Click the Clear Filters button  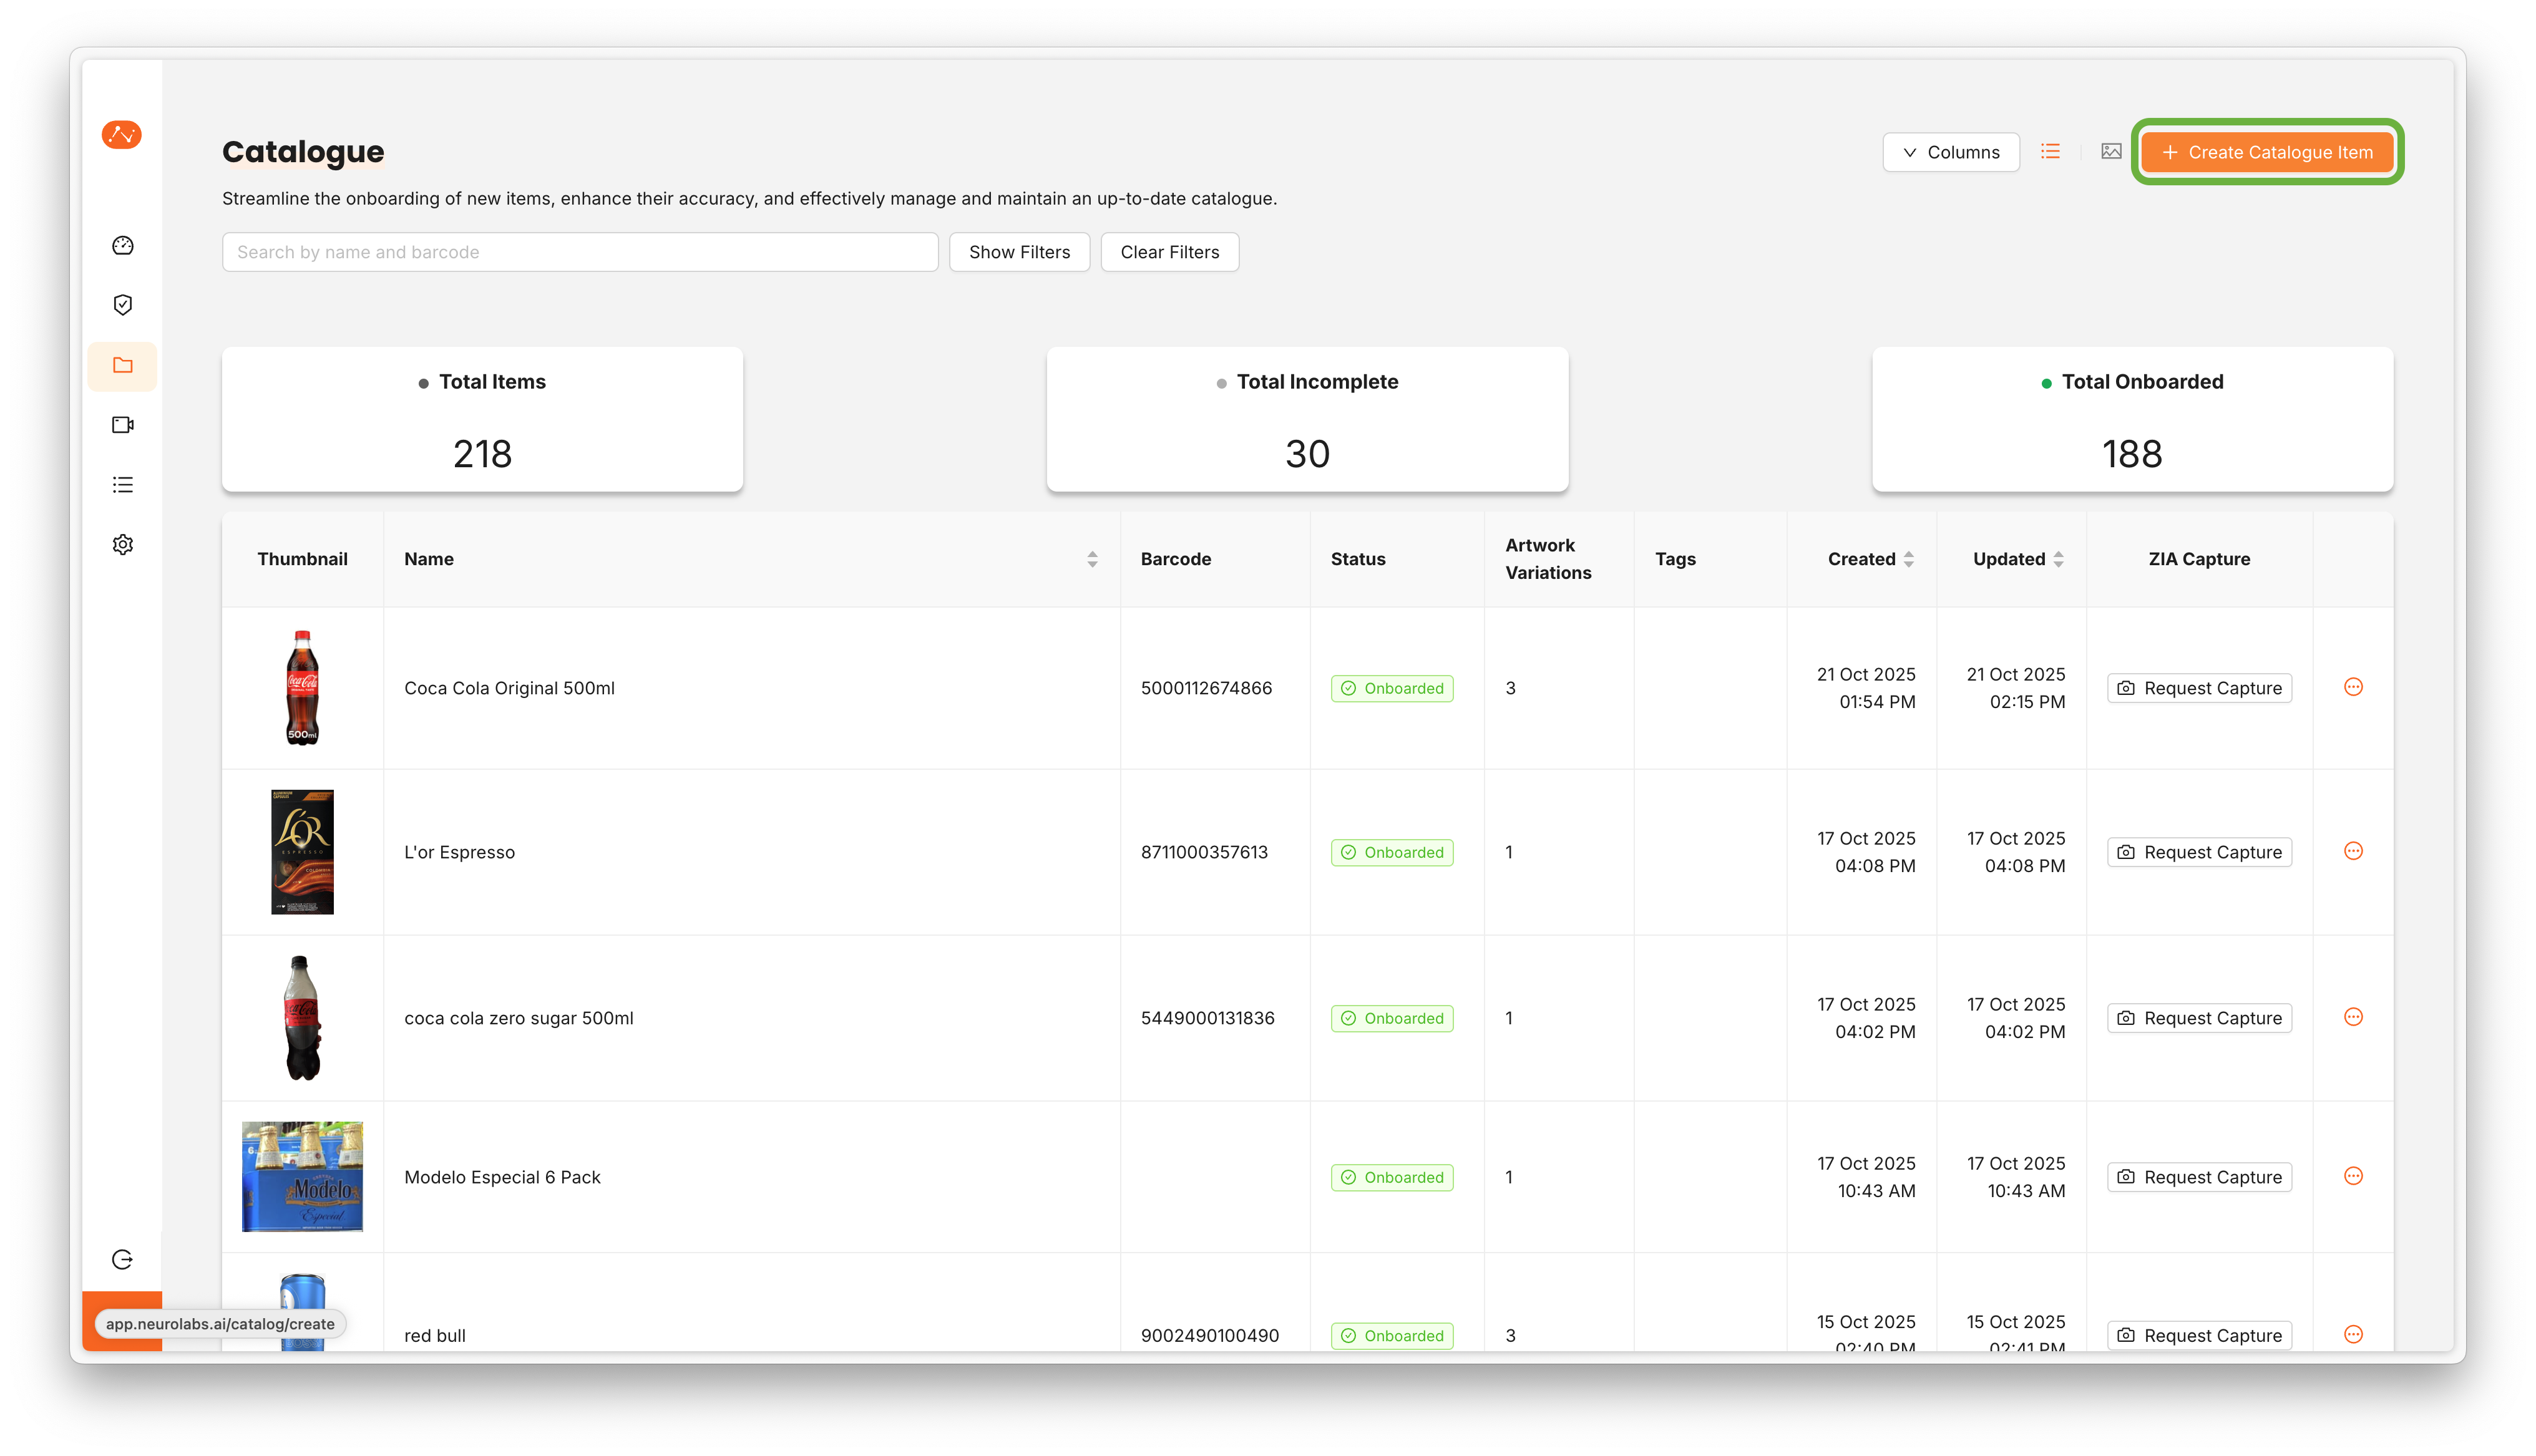[1169, 252]
